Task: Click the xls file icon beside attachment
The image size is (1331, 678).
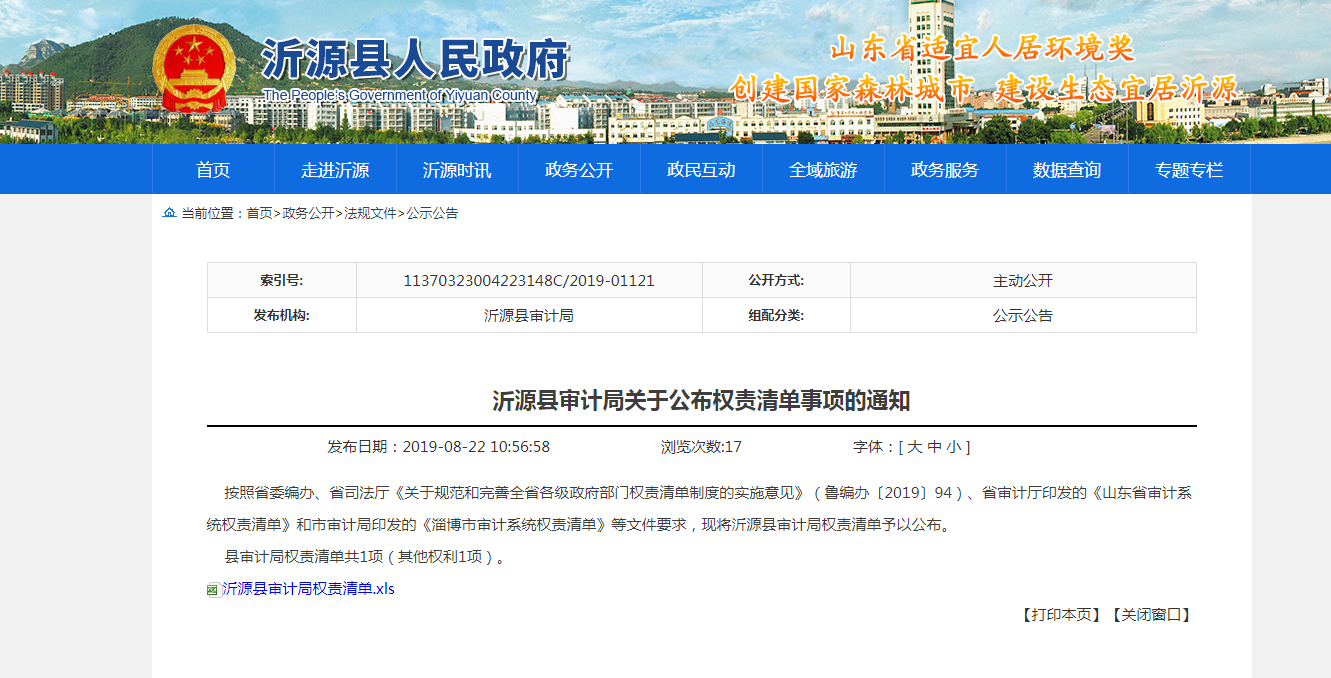Action: (213, 590)
